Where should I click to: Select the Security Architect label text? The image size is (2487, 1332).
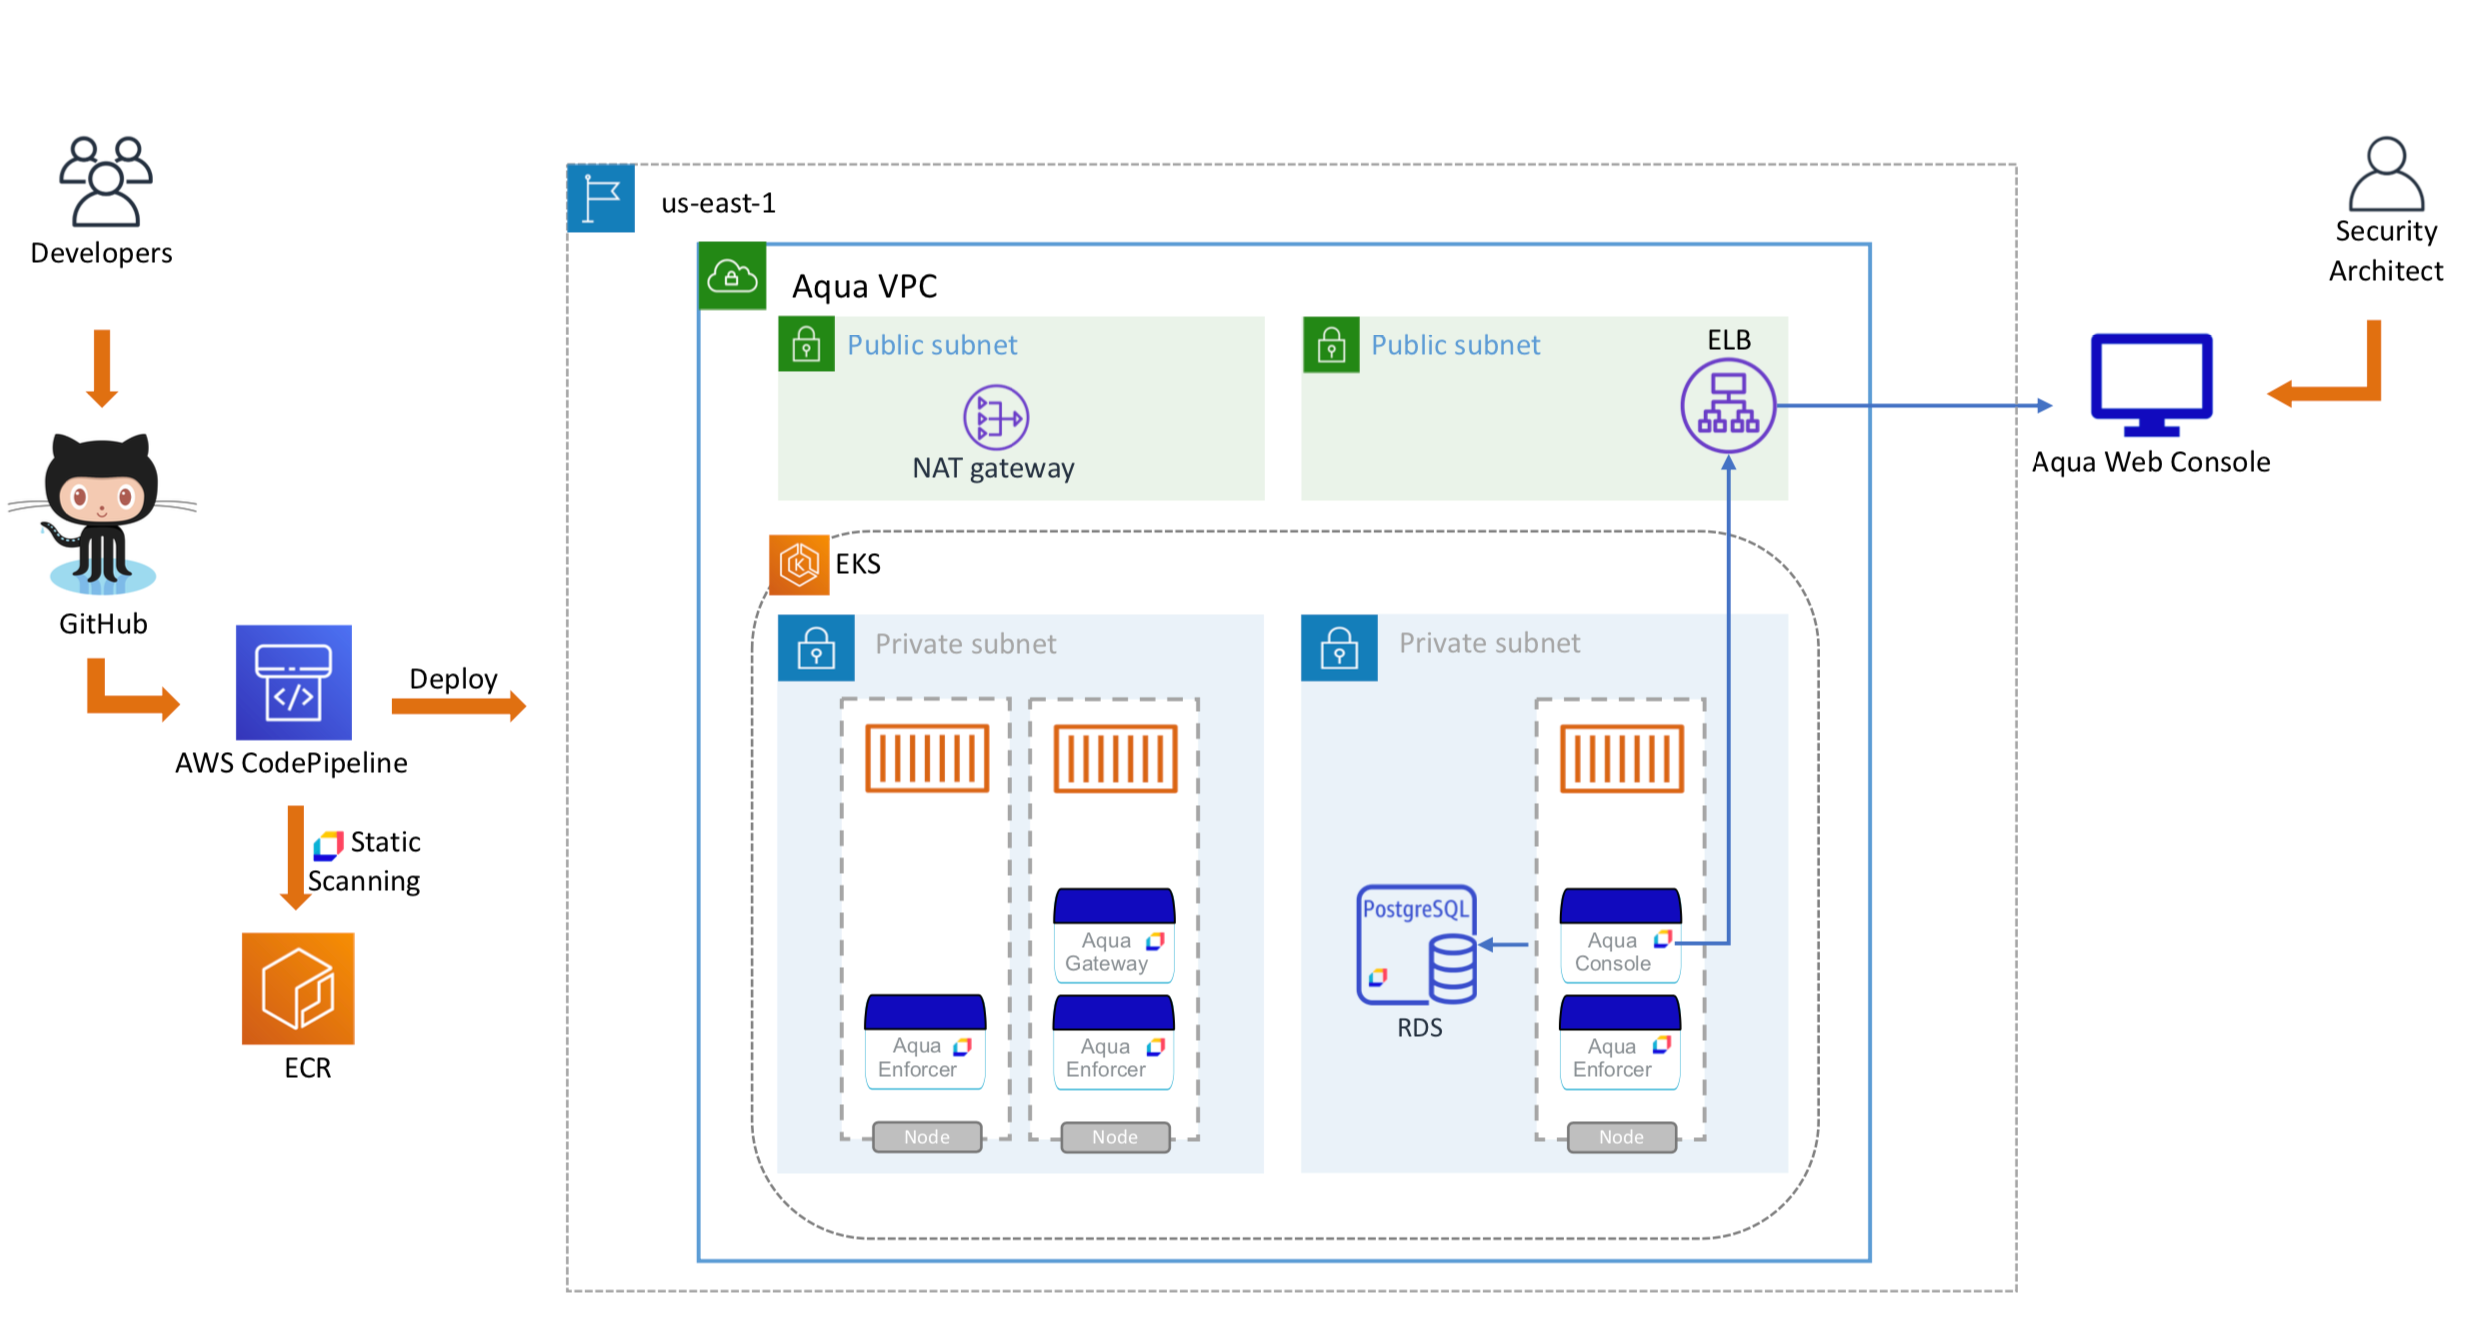[2386, 251]
